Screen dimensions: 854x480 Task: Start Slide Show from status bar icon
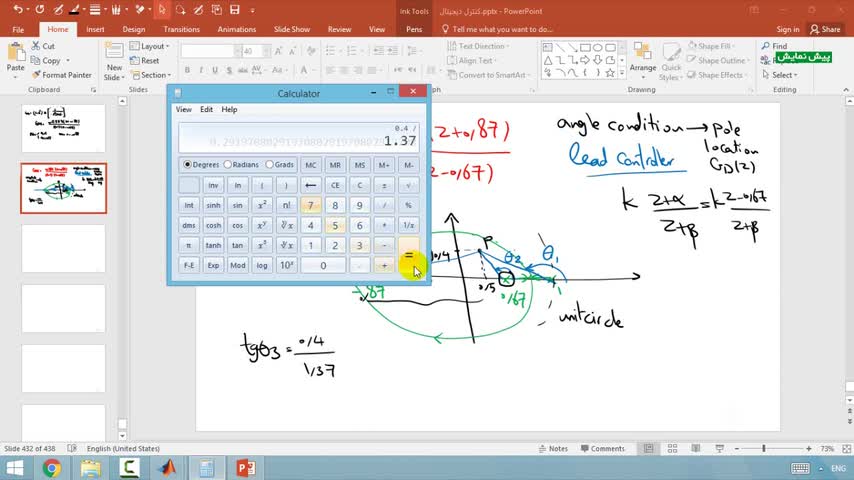(719, 448)
